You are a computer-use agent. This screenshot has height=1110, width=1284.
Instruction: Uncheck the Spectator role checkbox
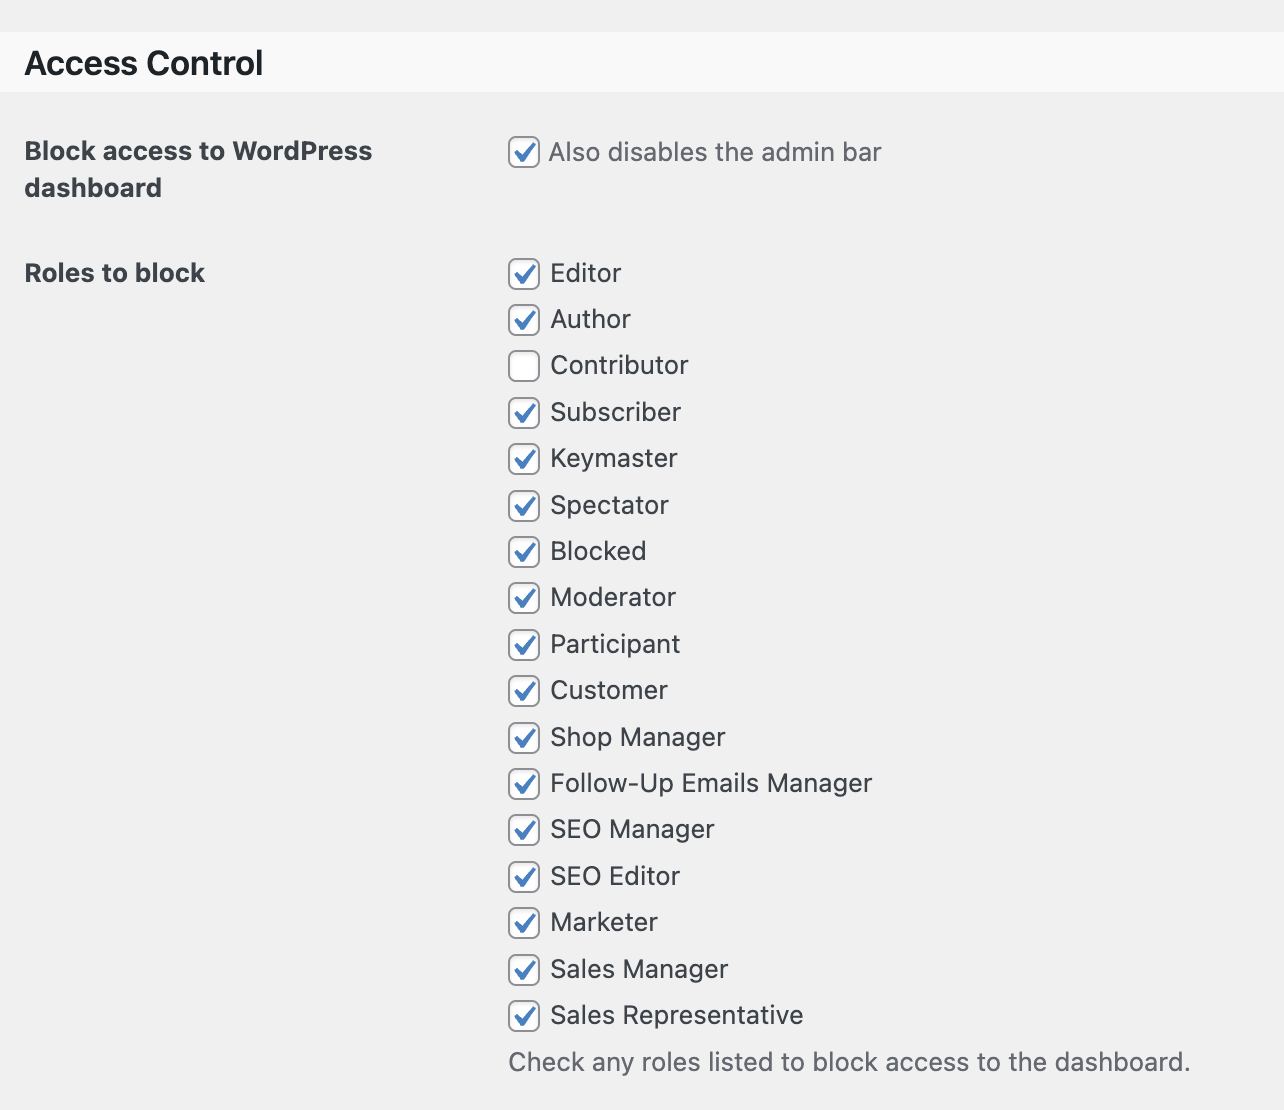(524, 505)
